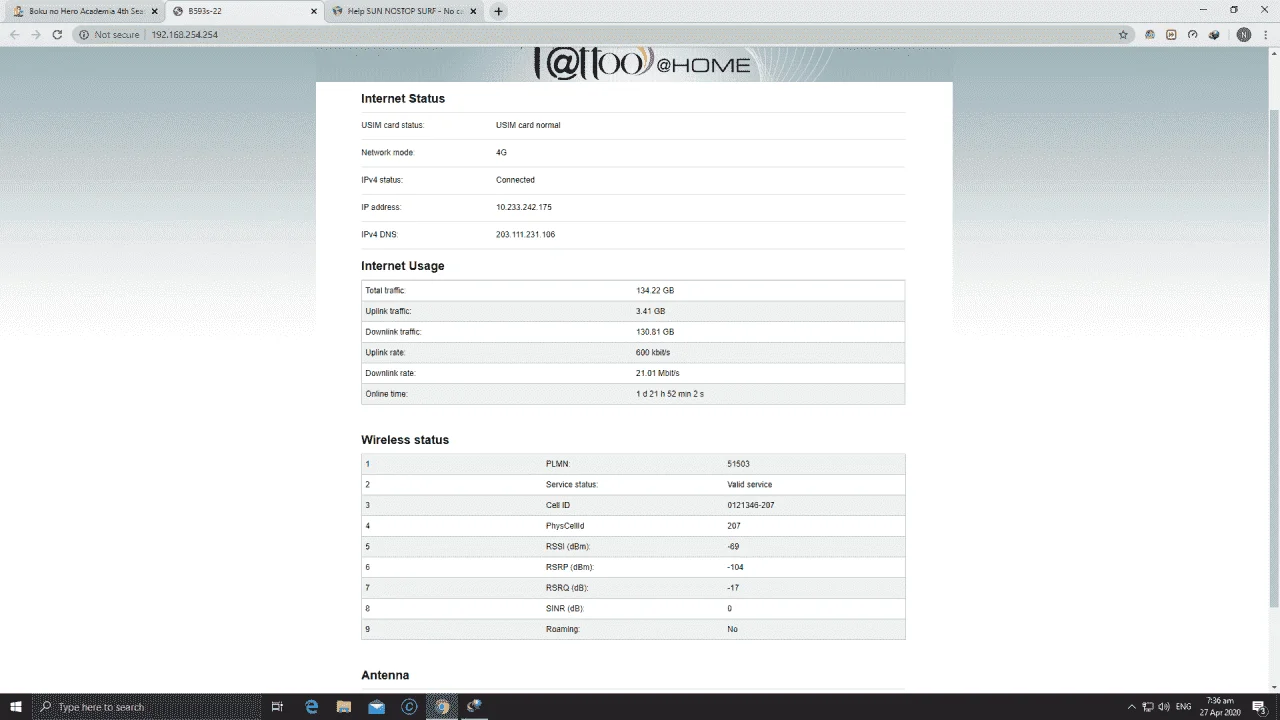Switch ENG input language
Screen dimensions: 1280x720
click(1184, 707)
